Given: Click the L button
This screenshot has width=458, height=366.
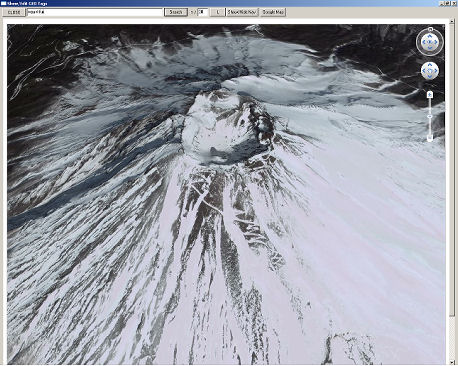Looking at the screenshot, I should [218, 12].
